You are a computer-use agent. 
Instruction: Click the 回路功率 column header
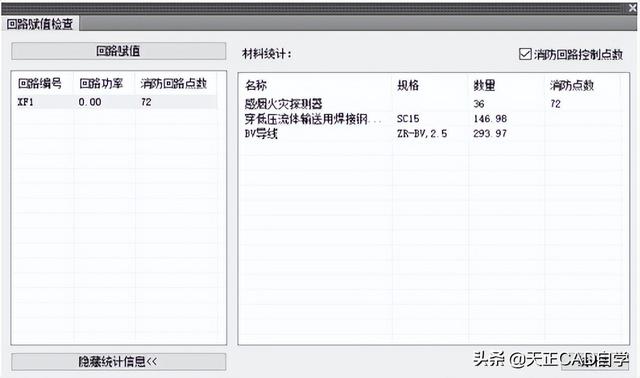[x=101, y=84]
